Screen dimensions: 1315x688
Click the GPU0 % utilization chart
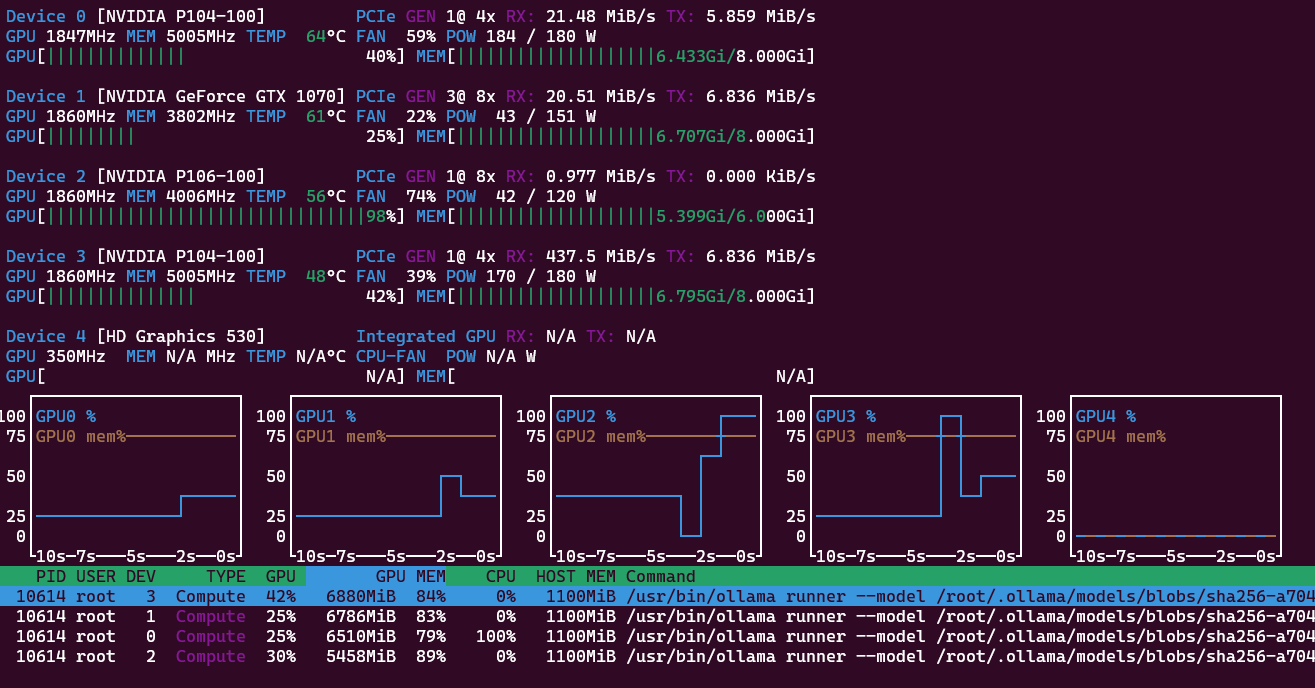[x=136, y=476]
